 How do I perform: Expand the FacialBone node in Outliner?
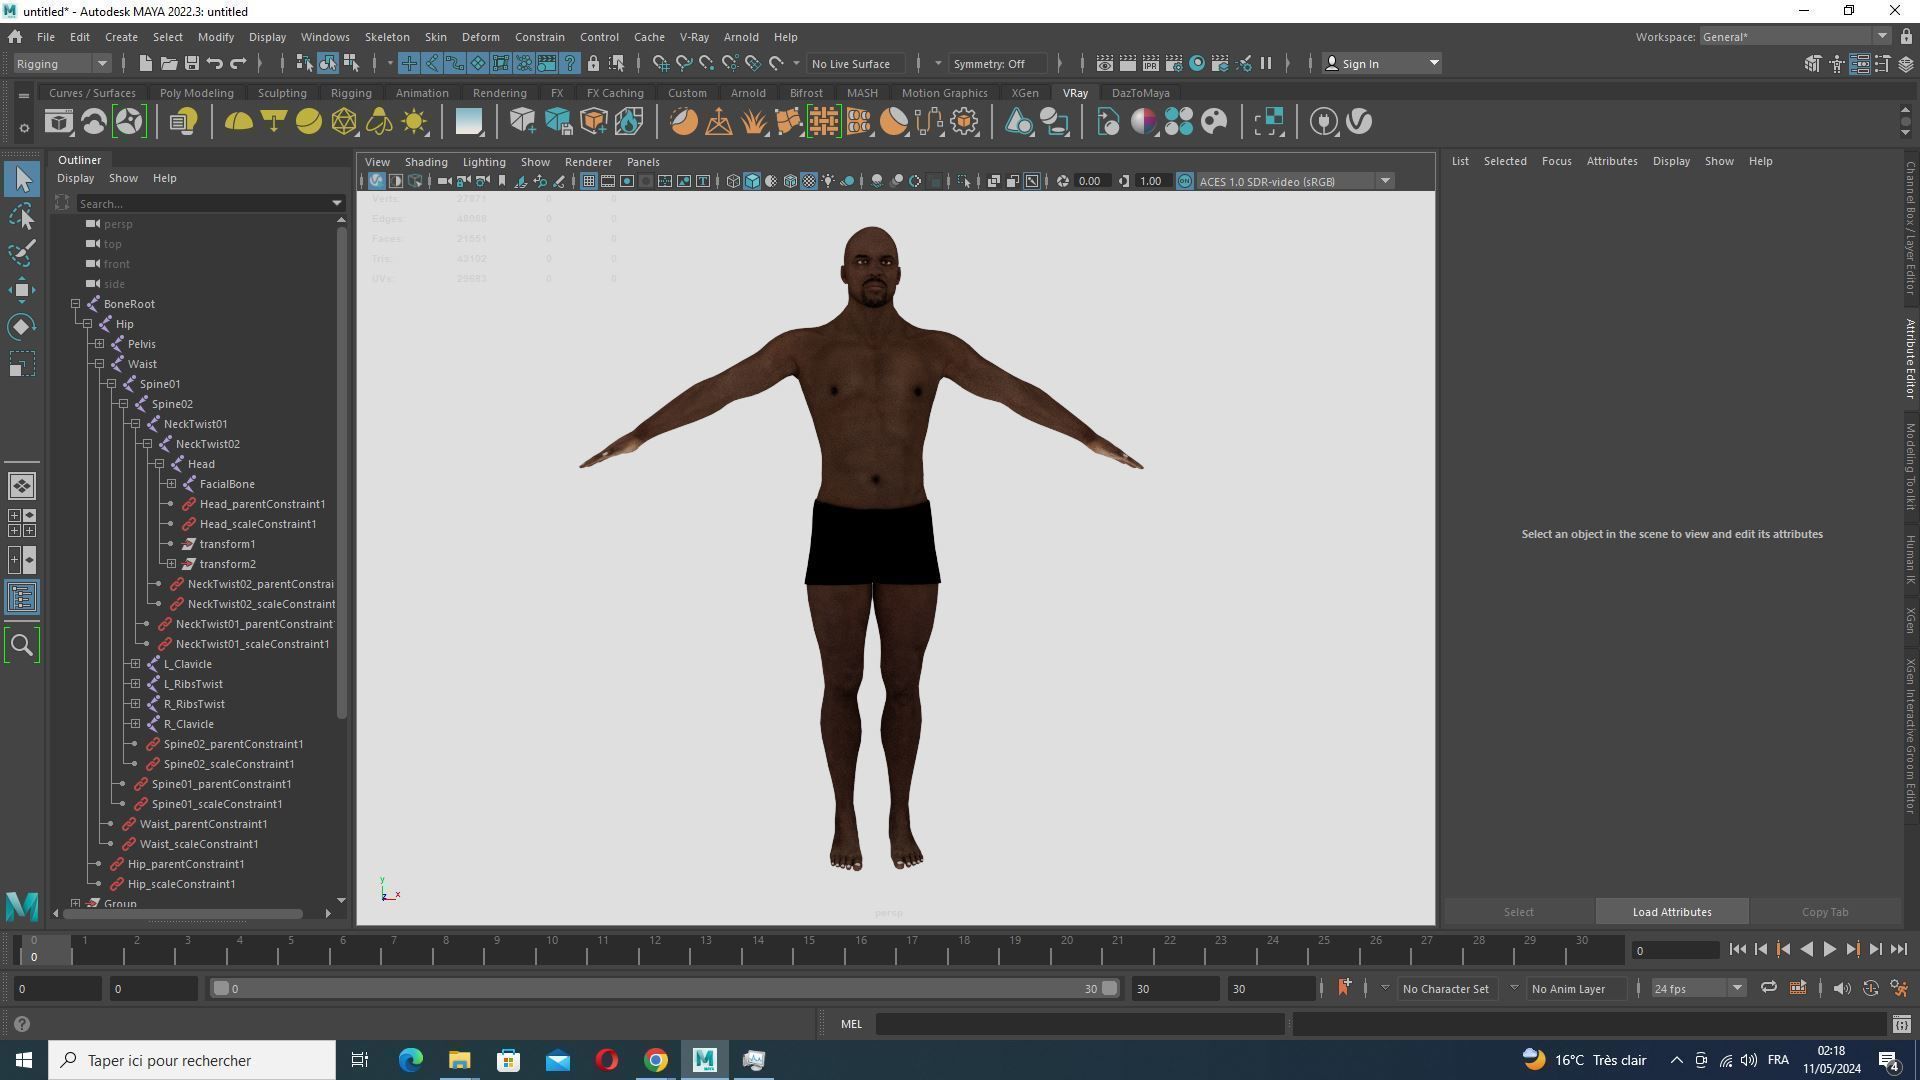point(172,484)
